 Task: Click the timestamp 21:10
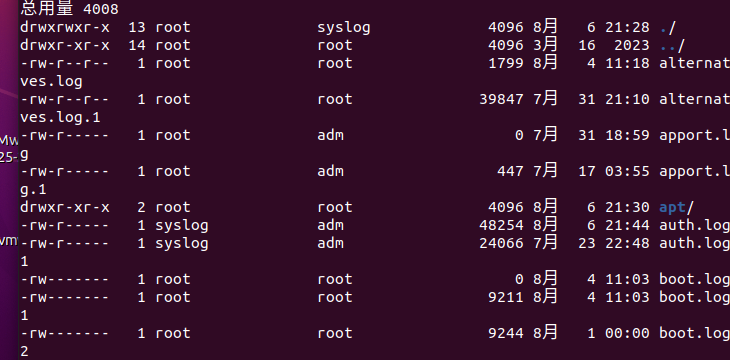[x=627, y=100]
